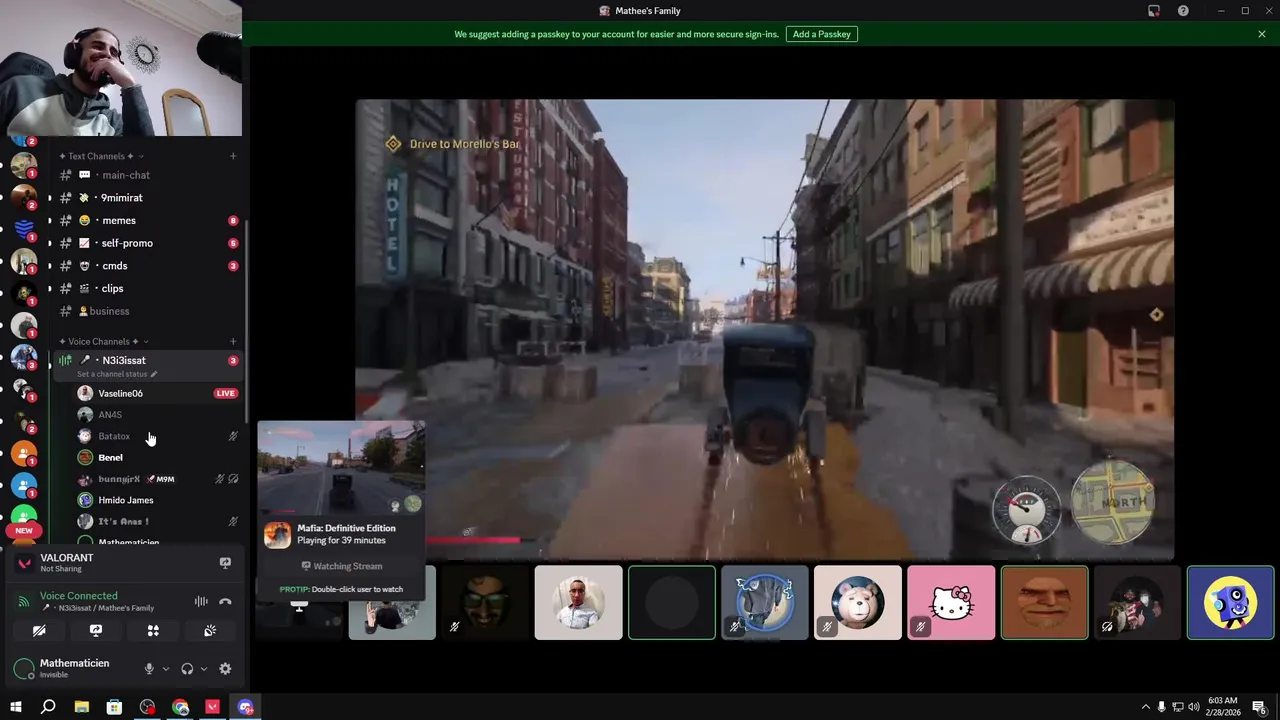Open system tray volume icon

tap(1194, 707)
